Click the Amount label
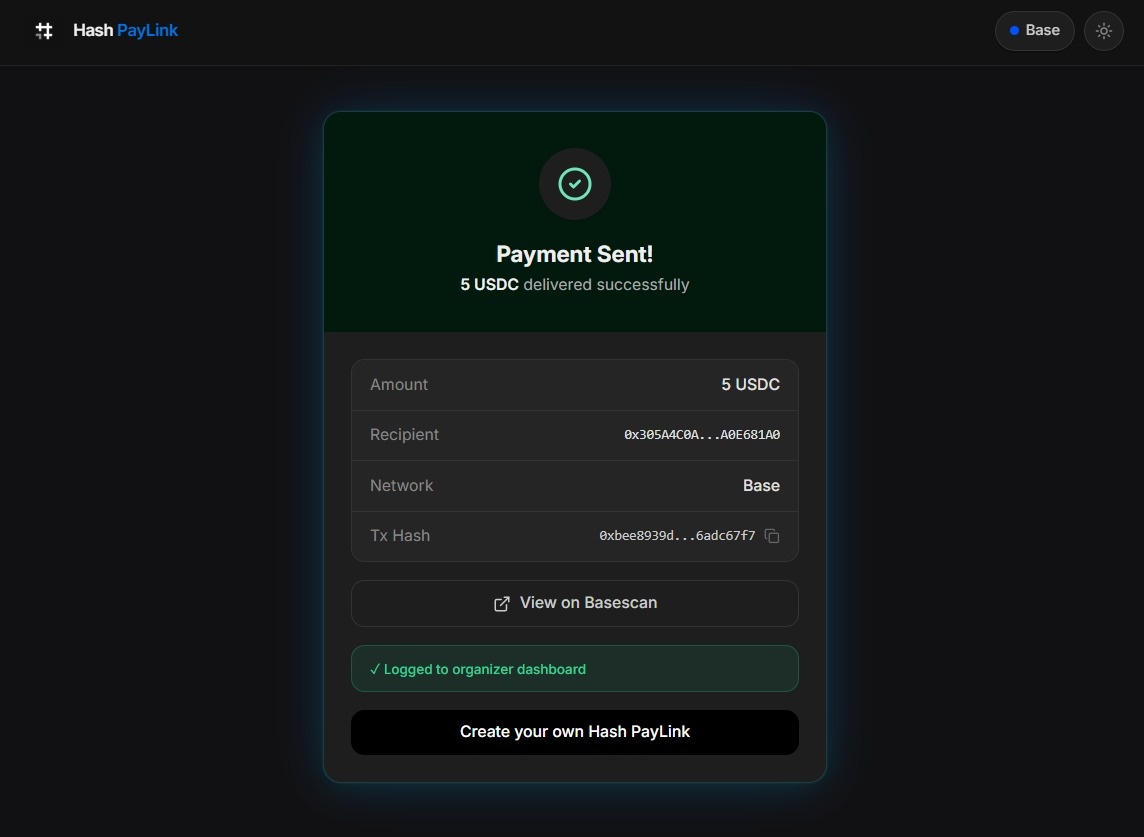1144x837 pixels. click(398, 385)
